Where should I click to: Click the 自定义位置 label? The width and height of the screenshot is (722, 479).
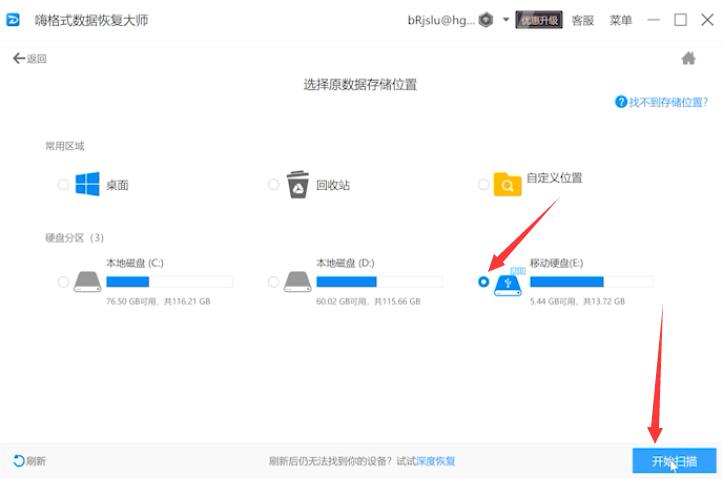(x=554, y=178)
